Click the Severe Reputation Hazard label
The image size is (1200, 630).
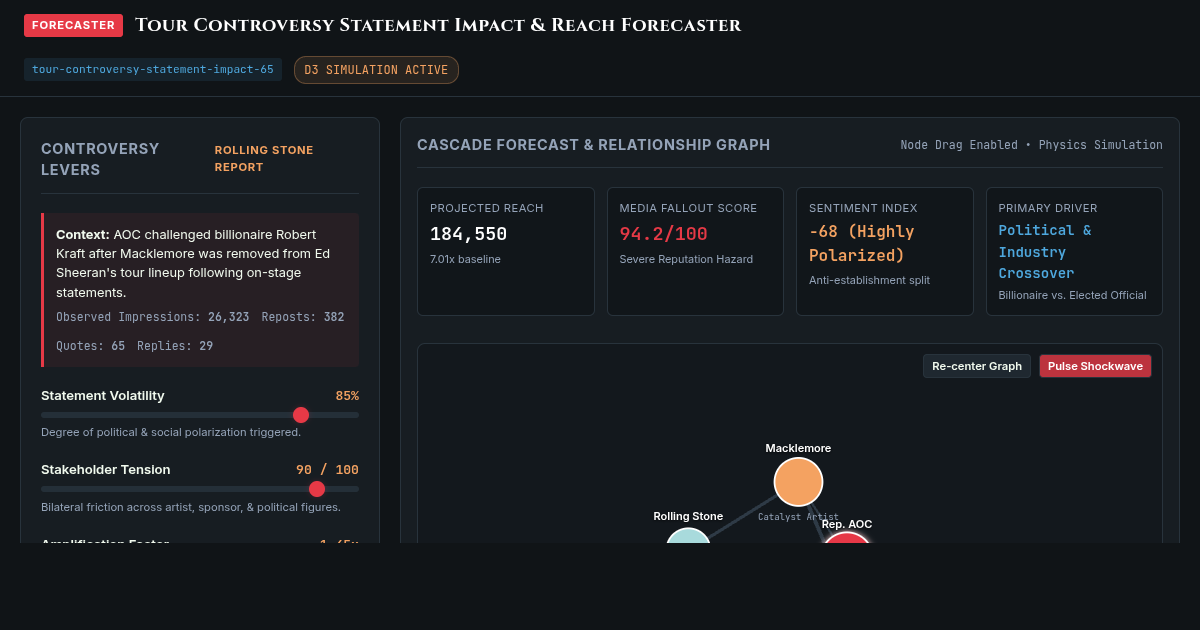[x=686, y=259]
